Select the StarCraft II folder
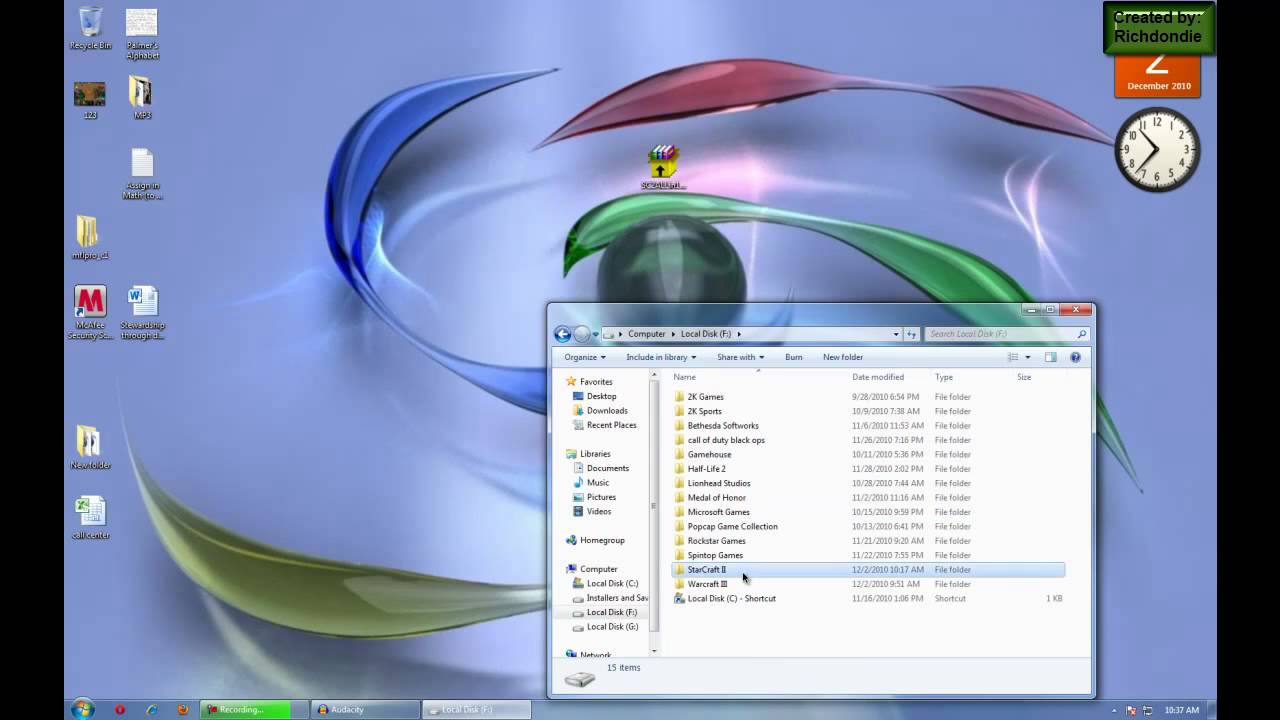This screenshot has width=1280, height=720. pyautogui.click(x=868, y=569)
